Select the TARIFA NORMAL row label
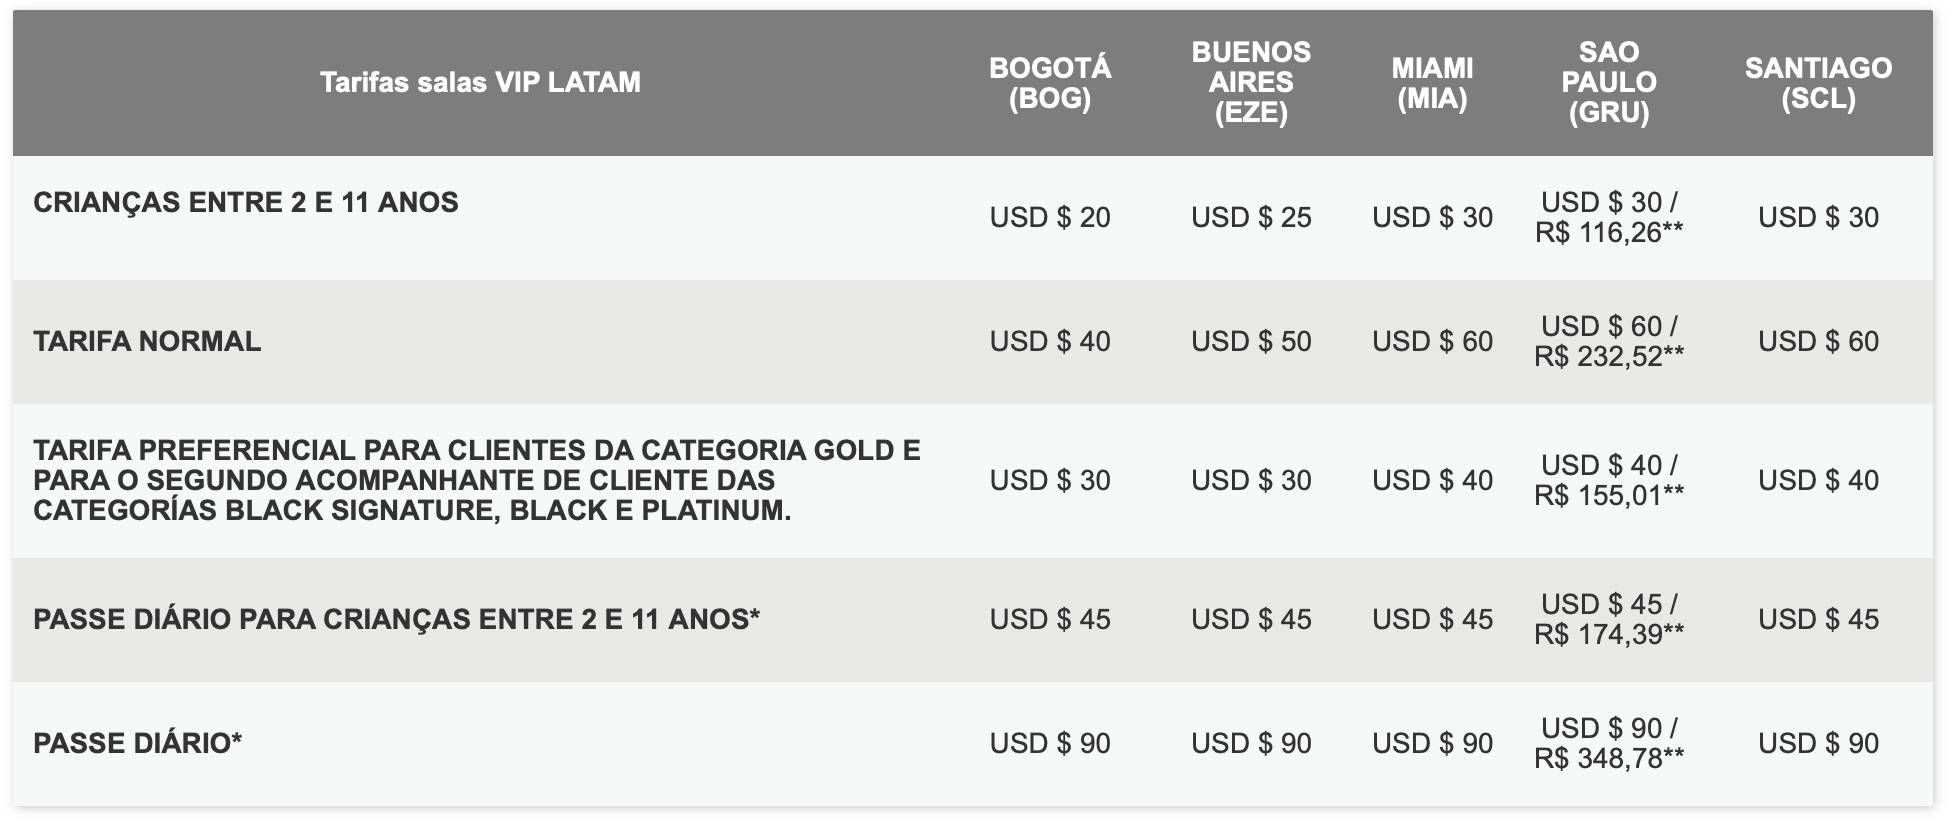Image resolution: width=1956 pixels, height=824 pixels. [147, 341]
